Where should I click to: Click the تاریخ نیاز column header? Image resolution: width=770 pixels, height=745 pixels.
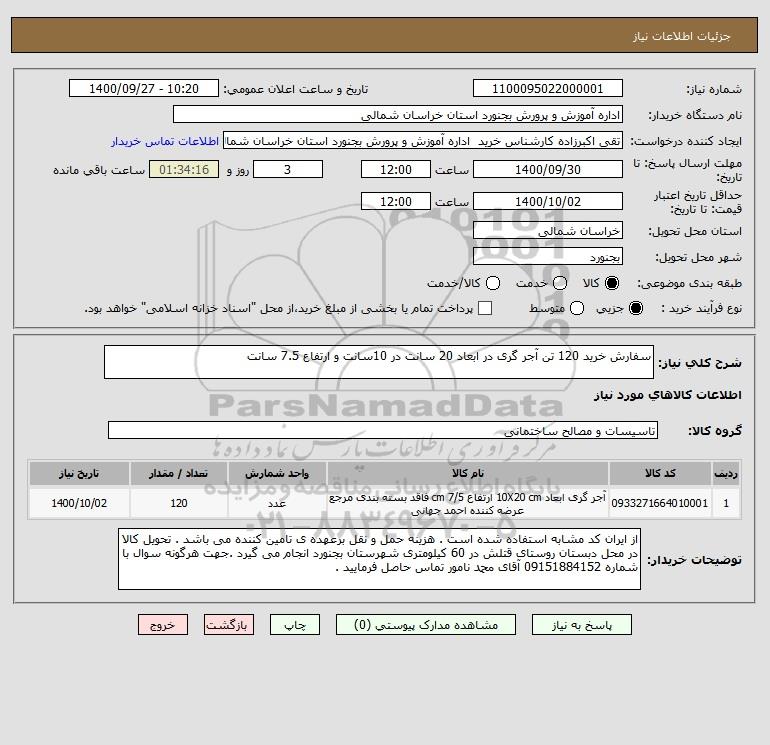(79, 473)
